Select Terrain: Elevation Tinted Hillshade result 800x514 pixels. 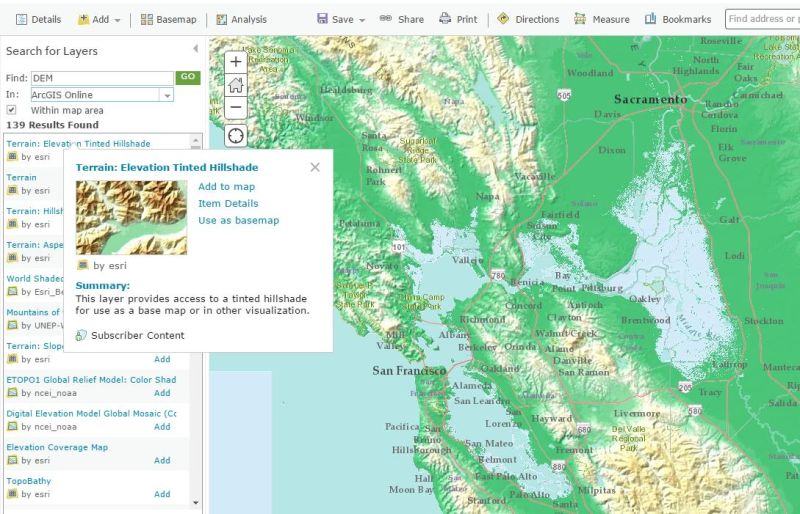pyautogui.click(x=78, y=144)
